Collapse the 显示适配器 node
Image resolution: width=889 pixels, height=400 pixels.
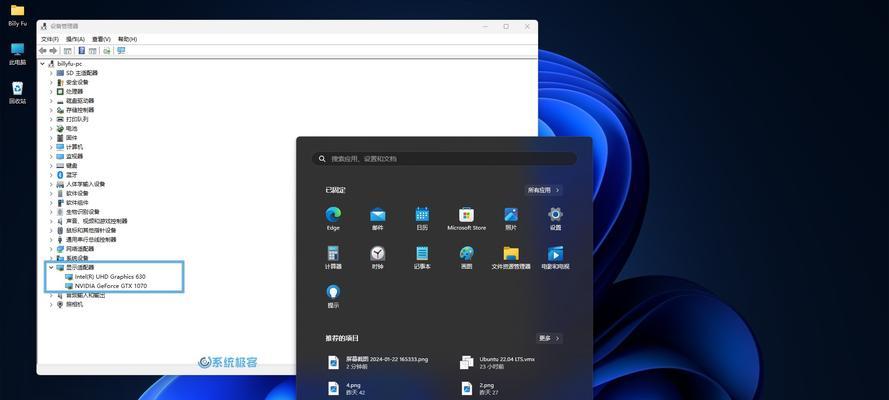(x=51, y=267)
